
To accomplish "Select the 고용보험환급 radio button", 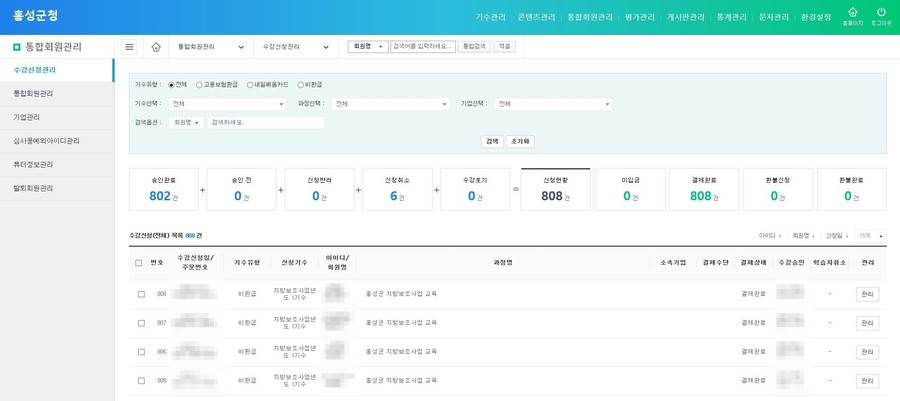I will (x=199, y=85).
